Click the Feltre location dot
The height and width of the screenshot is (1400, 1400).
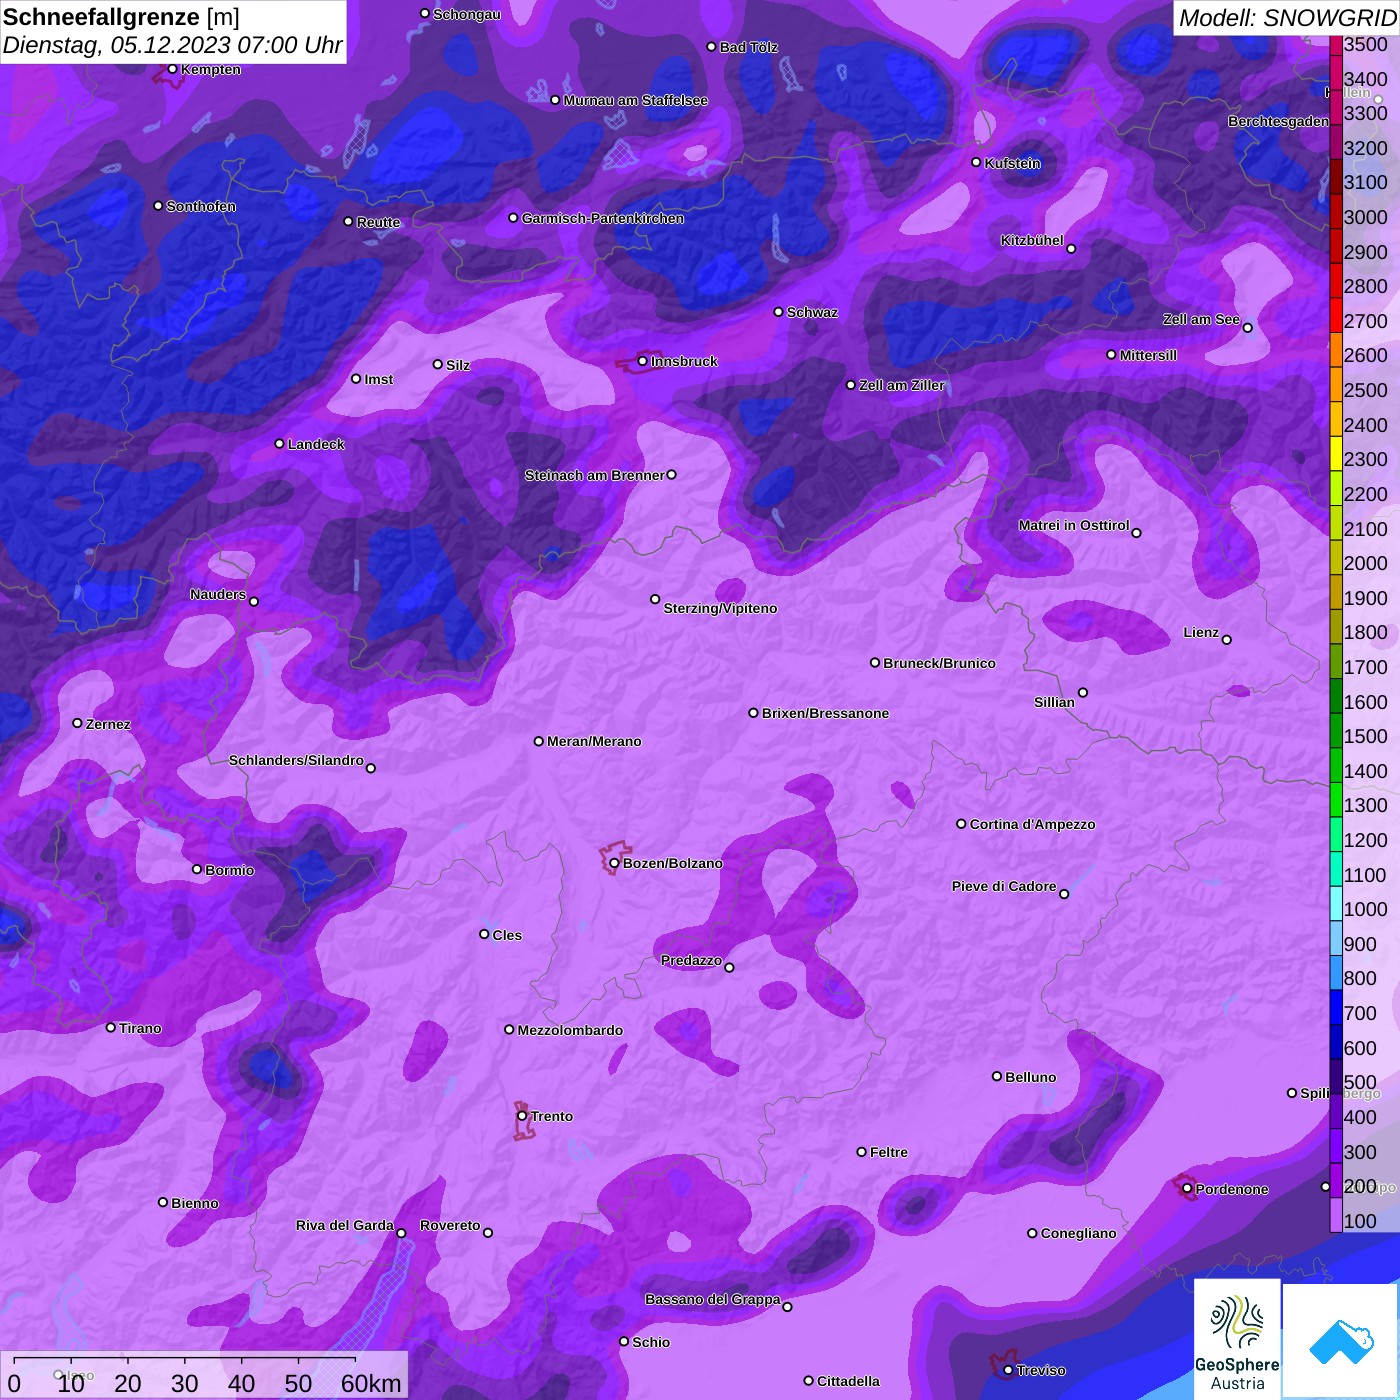[x=862, y=1152]
